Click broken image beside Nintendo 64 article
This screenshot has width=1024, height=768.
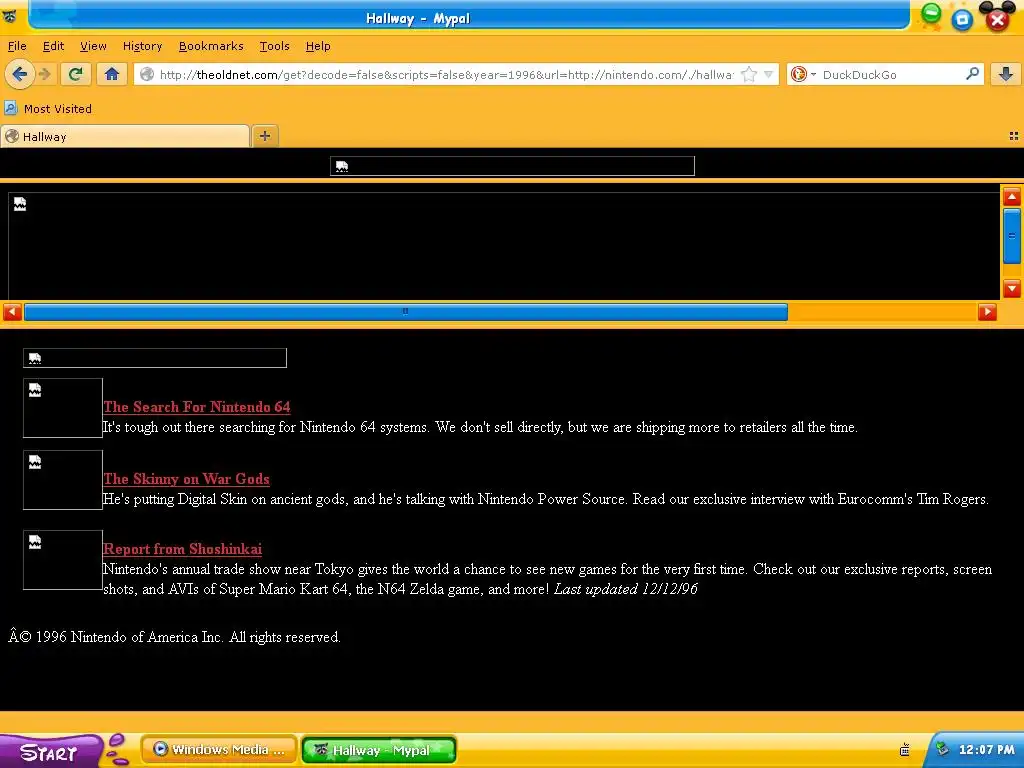point(63,408)
